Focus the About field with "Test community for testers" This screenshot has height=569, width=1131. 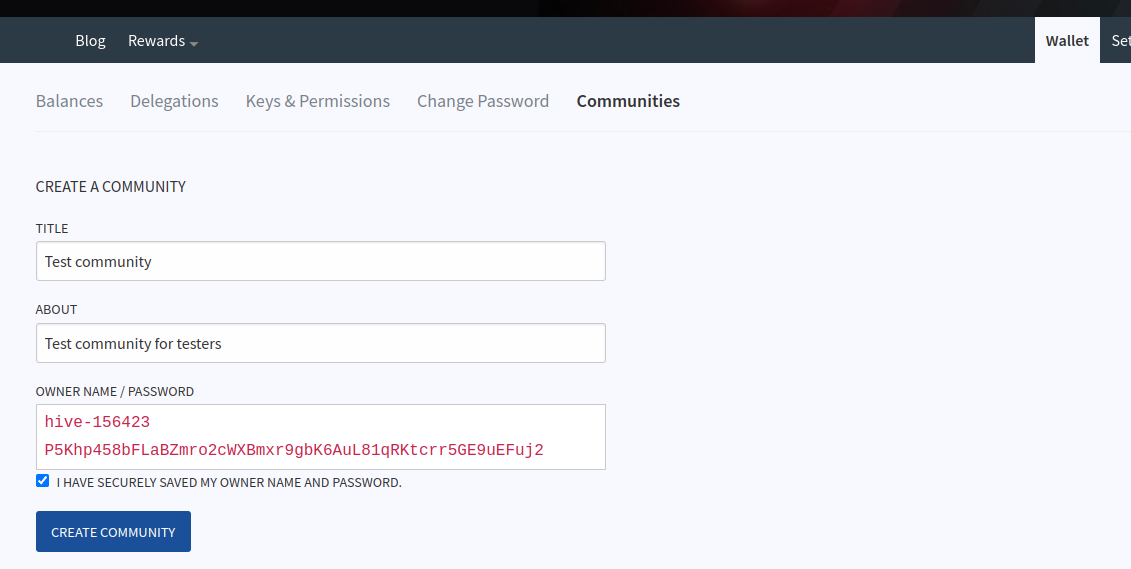tap(320, 343)
